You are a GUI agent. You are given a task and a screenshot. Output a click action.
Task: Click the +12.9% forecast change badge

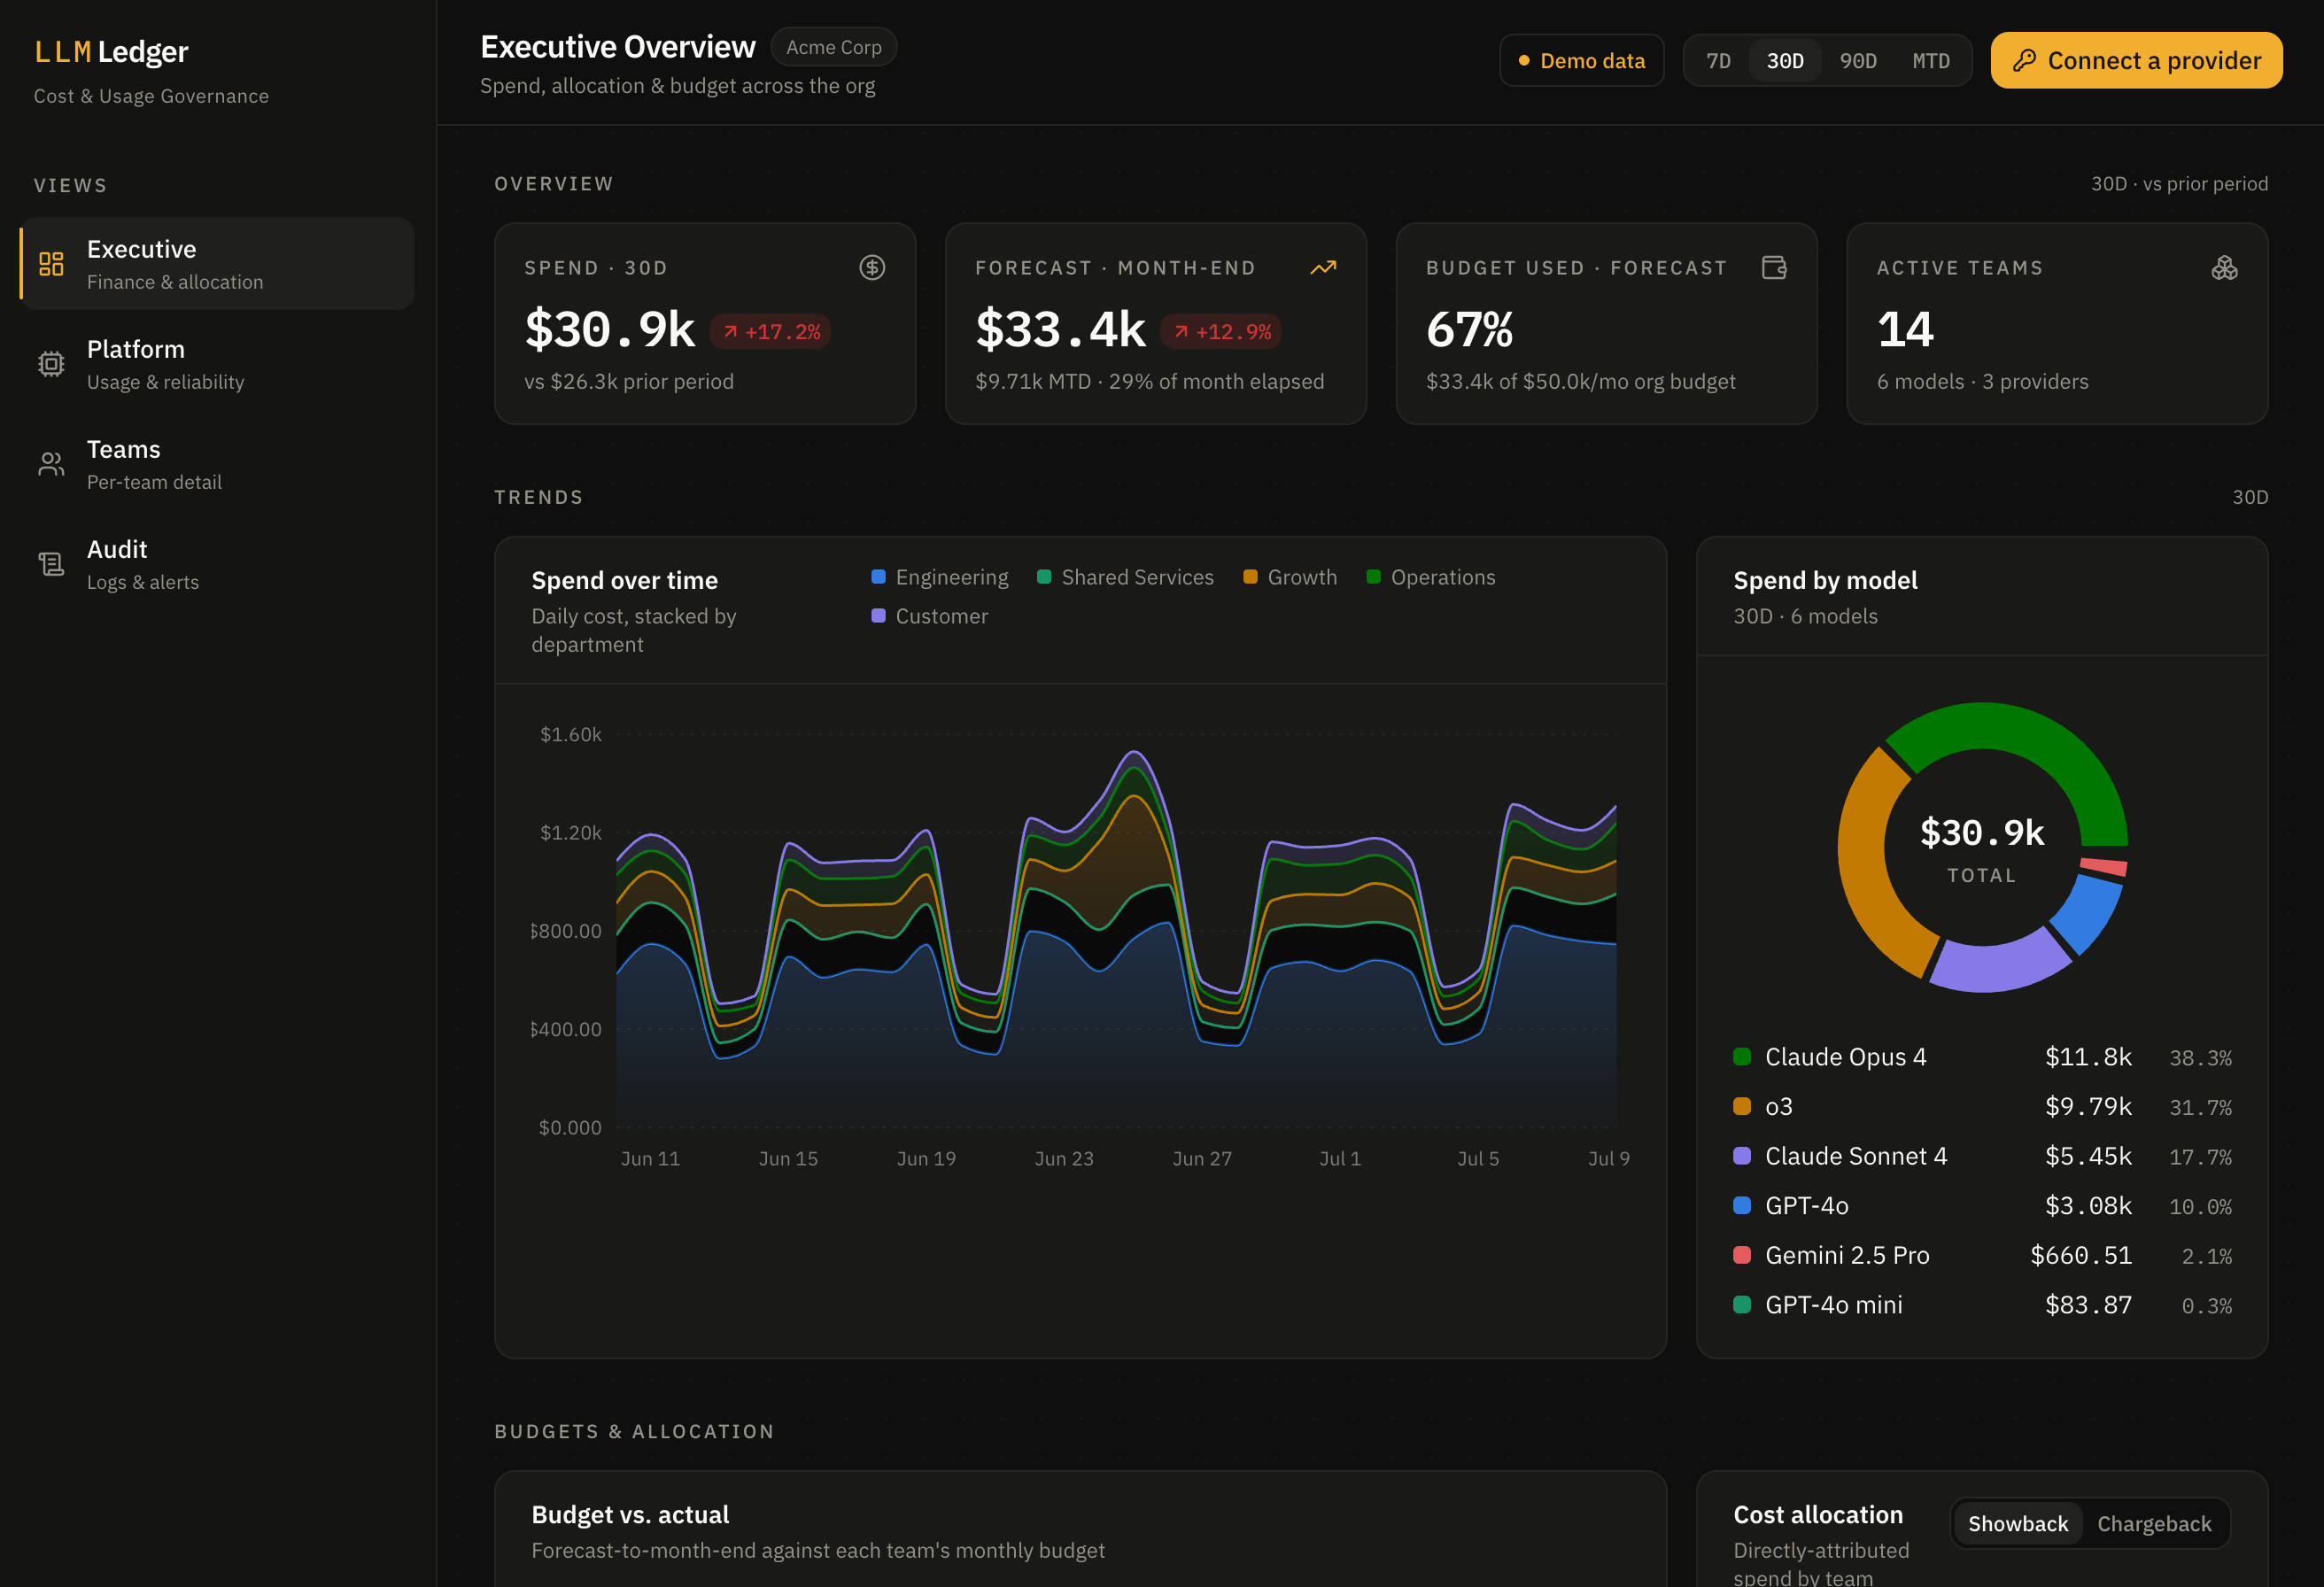[x=1221, y=332]
